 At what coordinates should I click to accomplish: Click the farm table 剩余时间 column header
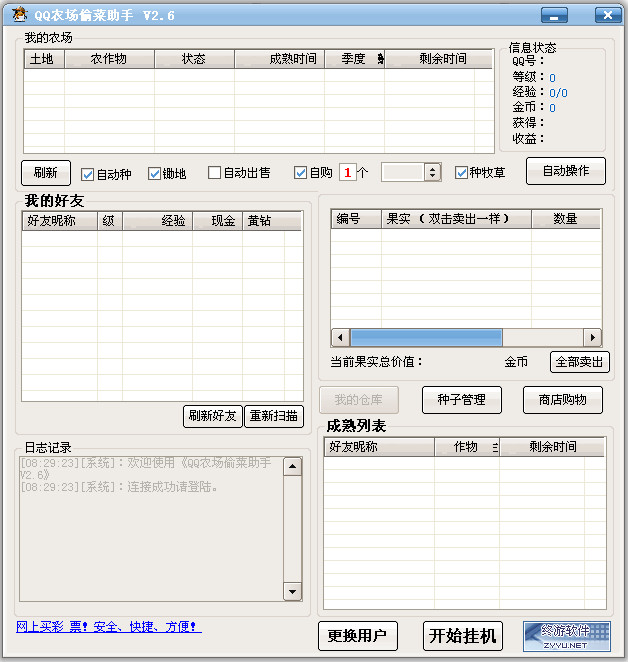438,59
